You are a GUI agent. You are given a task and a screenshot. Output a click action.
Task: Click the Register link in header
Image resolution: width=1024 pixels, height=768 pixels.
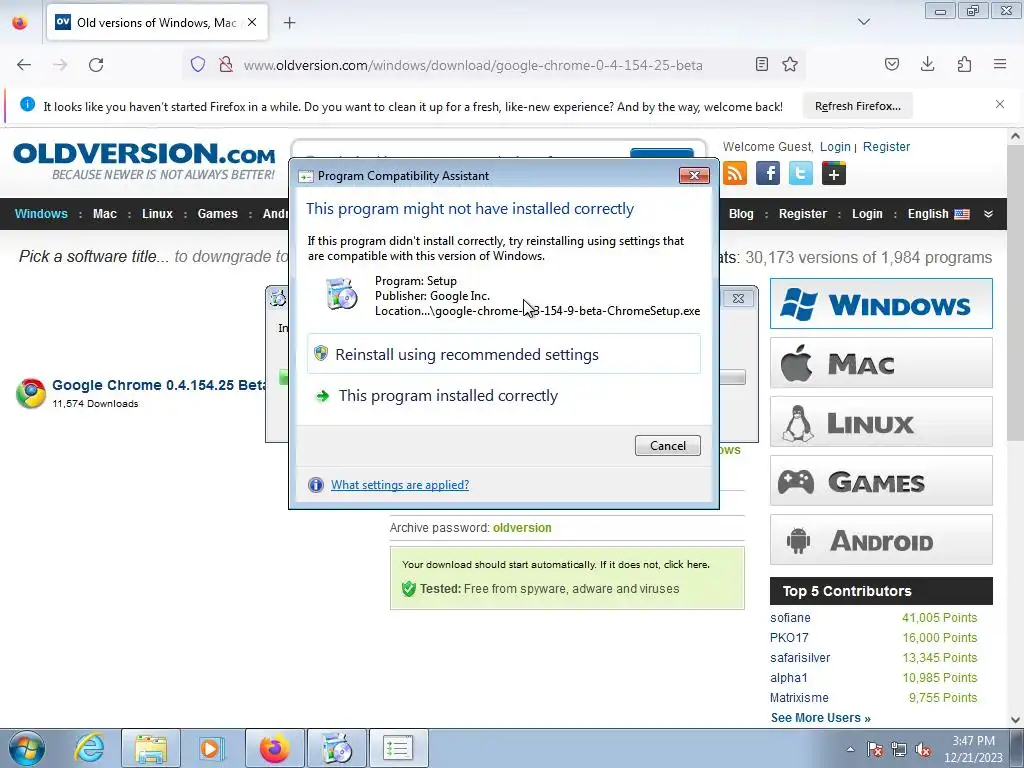886,146
